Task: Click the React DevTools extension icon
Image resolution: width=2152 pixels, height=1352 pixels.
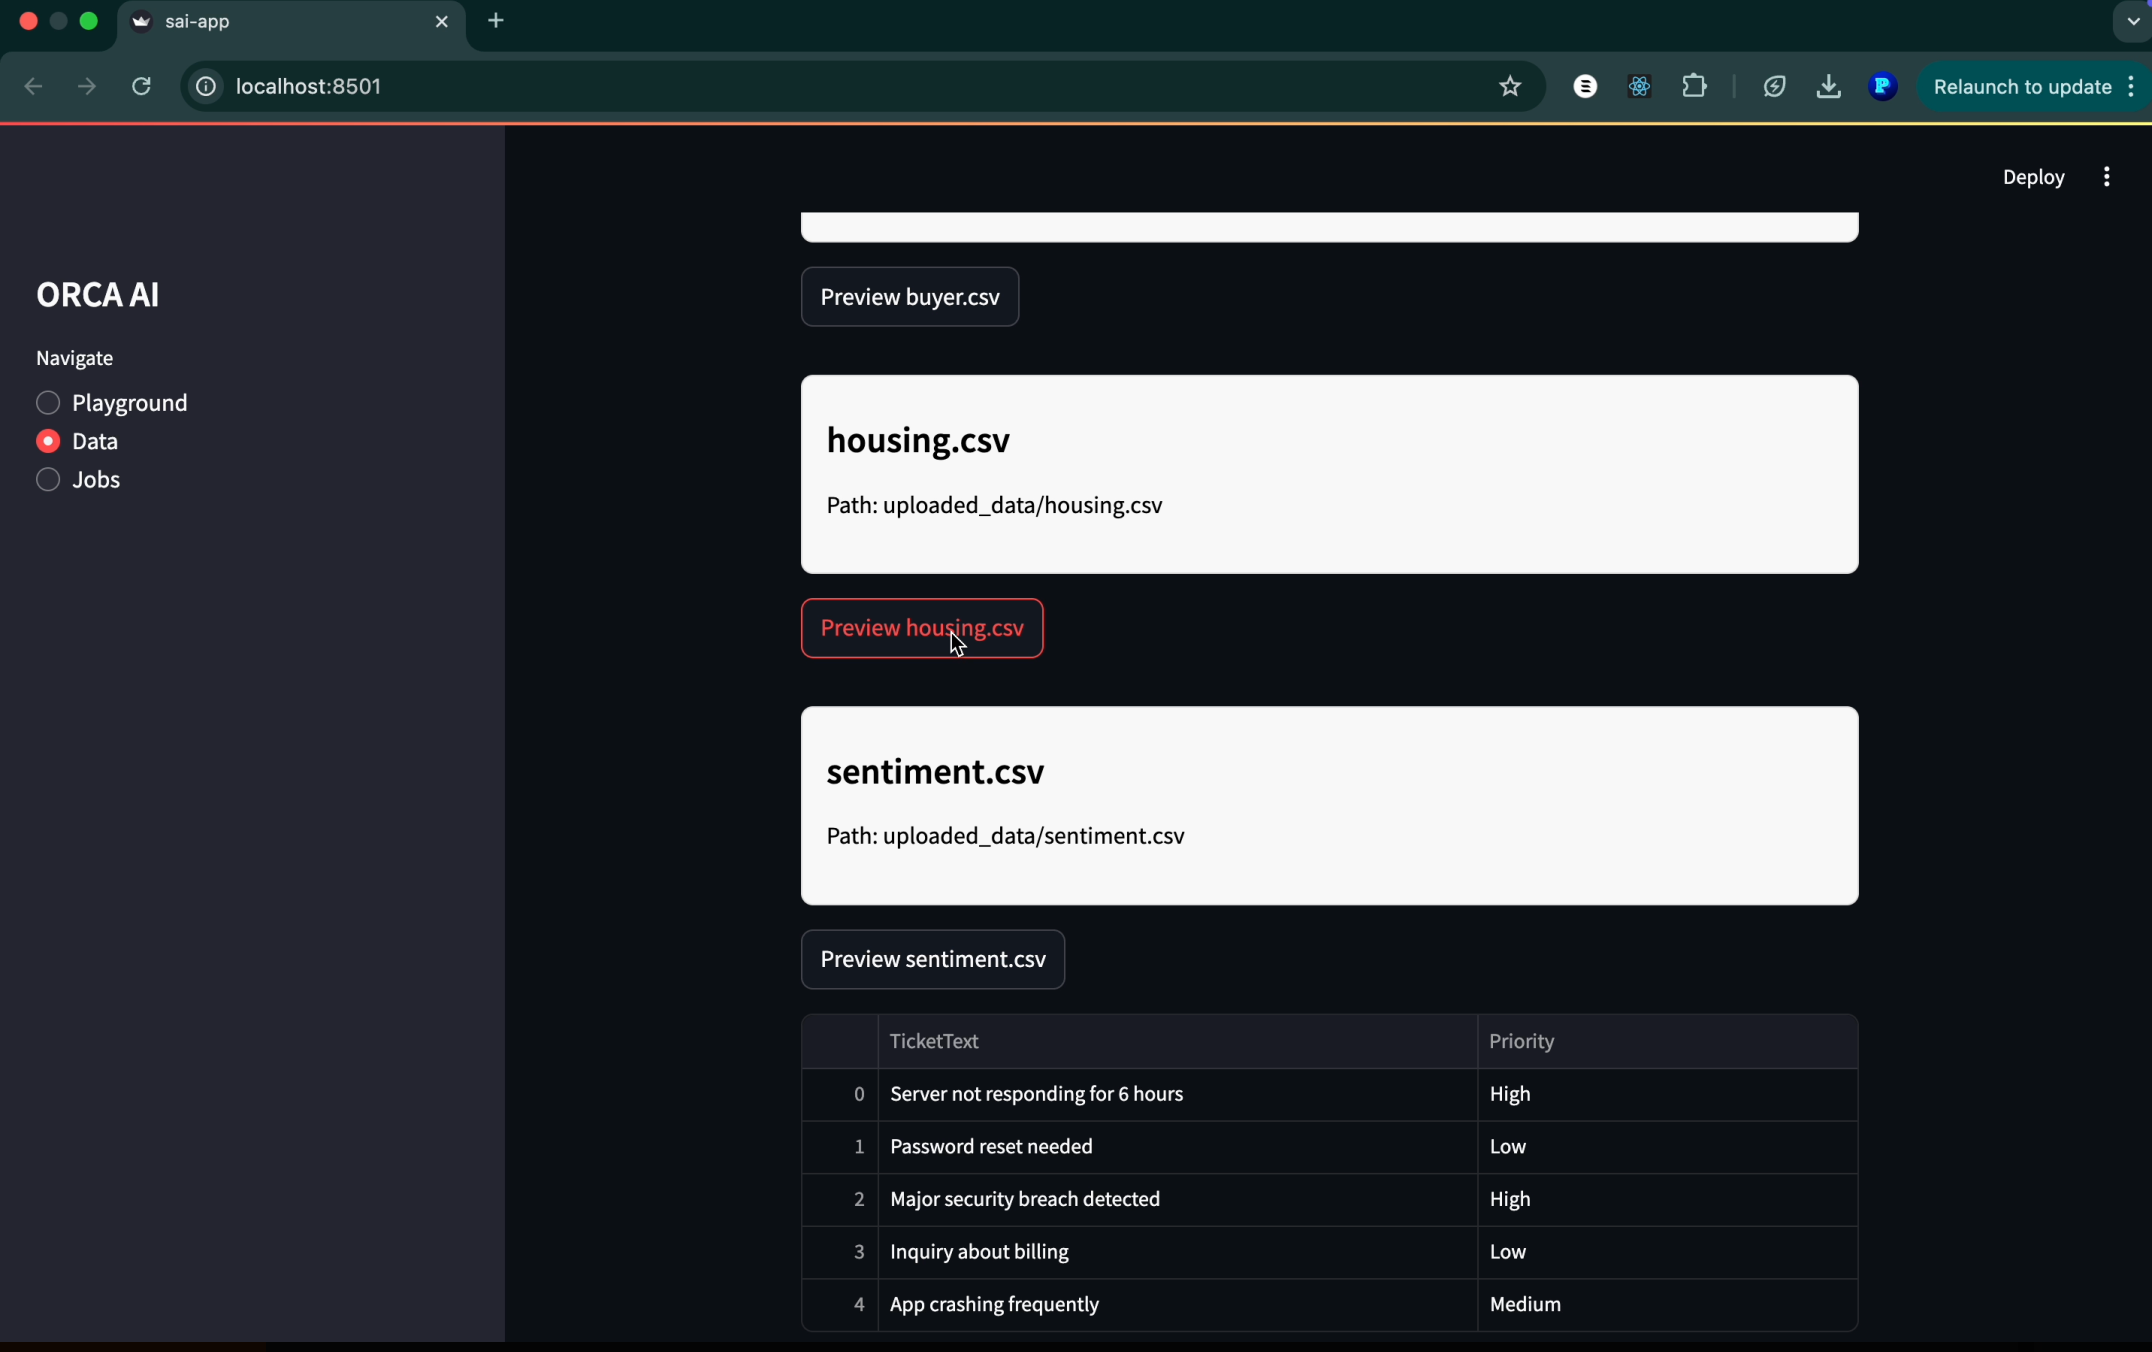Action: [1639, 87]
